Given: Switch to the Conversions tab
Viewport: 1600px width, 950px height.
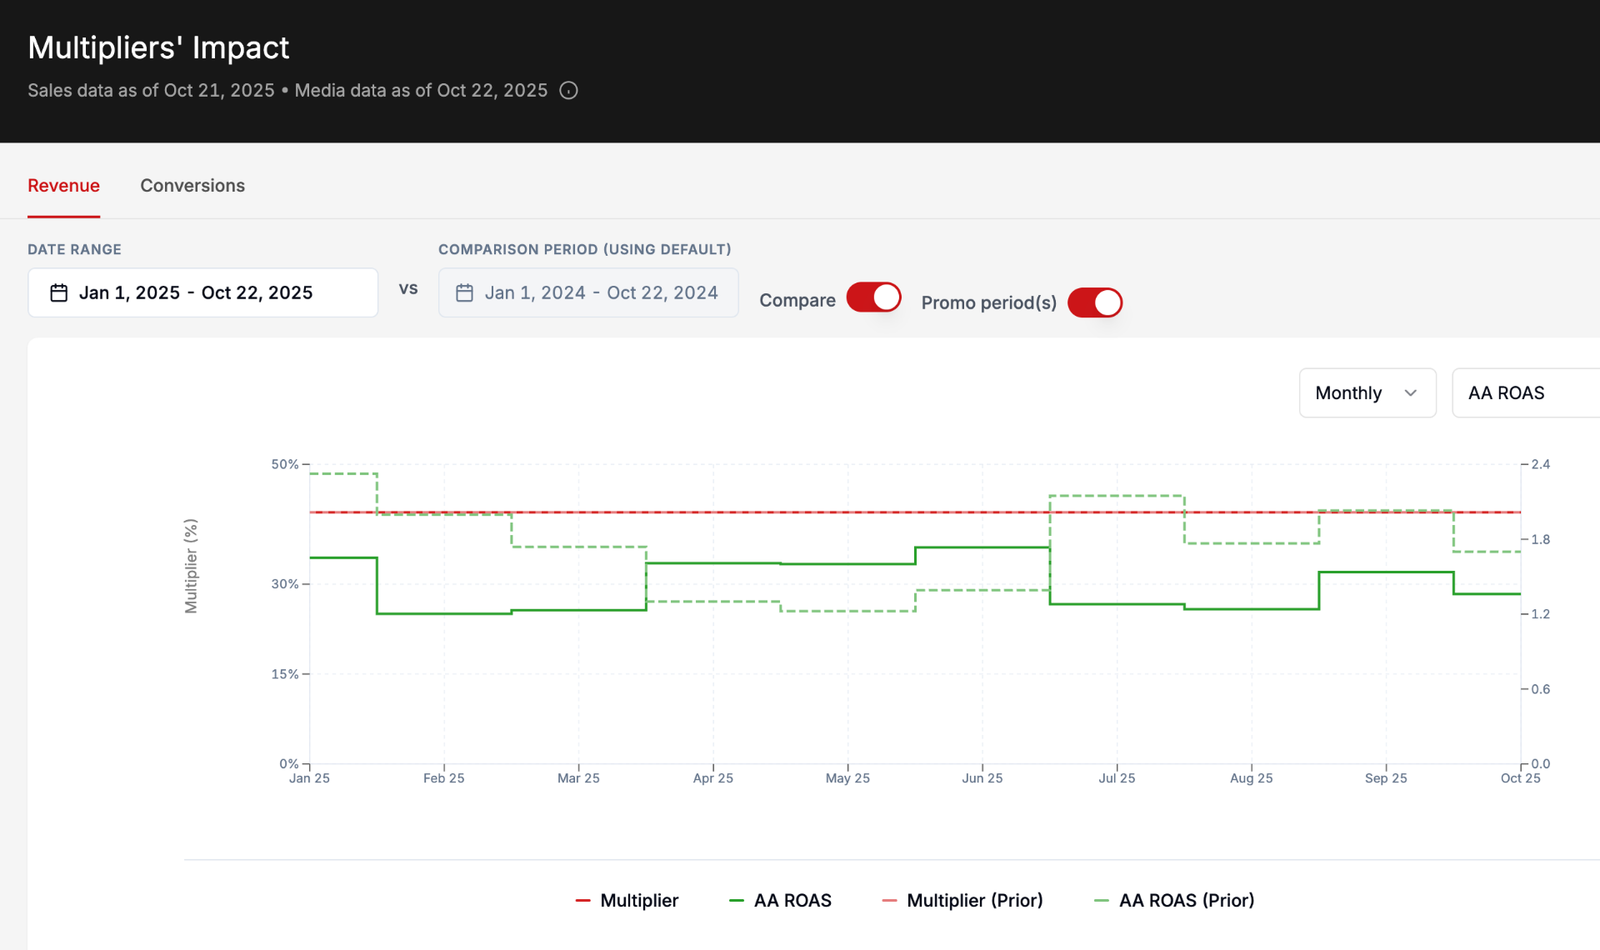Looking at the screenshot, I should (x=192, y=186).
